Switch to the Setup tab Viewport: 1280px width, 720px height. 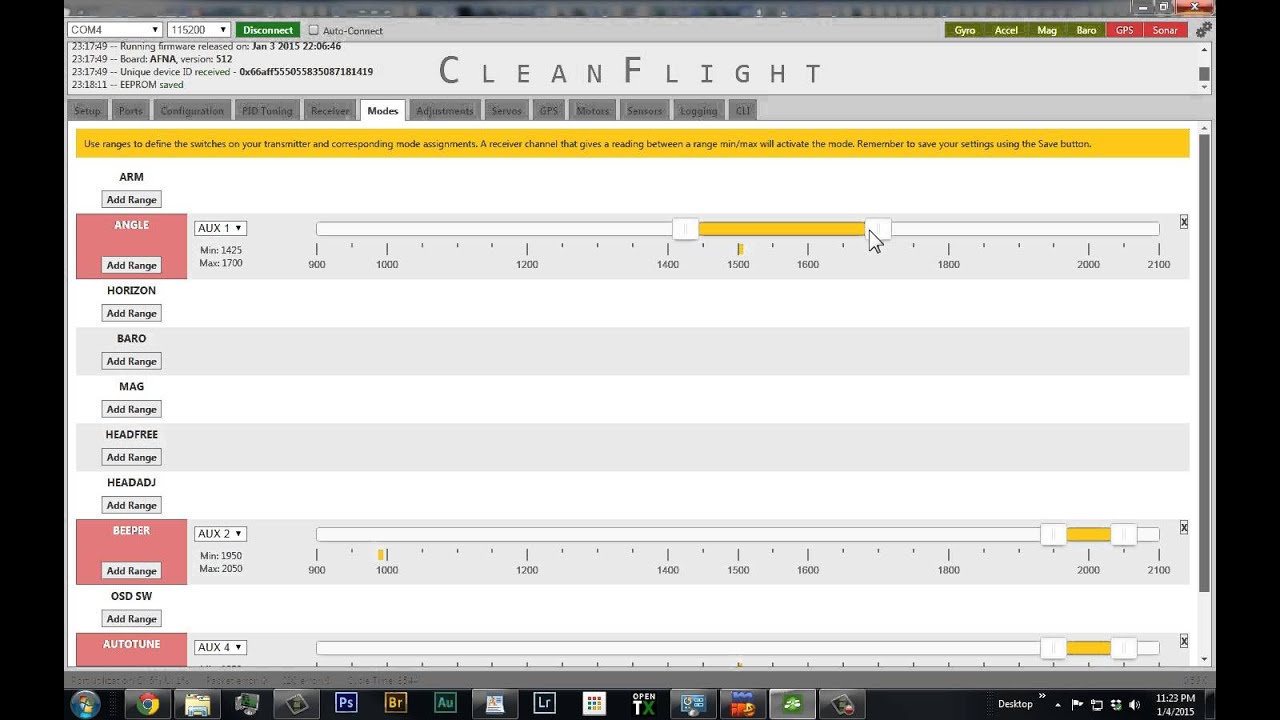point(88,110)
